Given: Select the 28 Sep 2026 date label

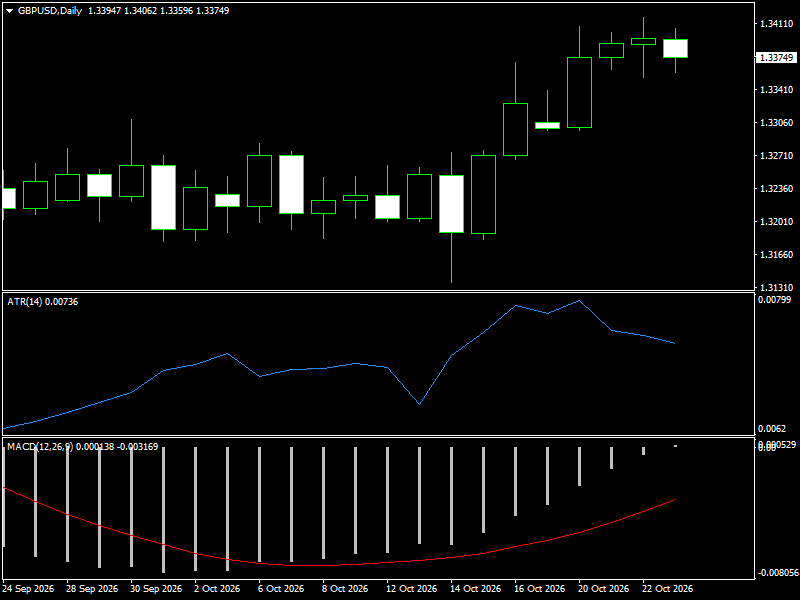Looking at the screenshot, I should (92, 589).
